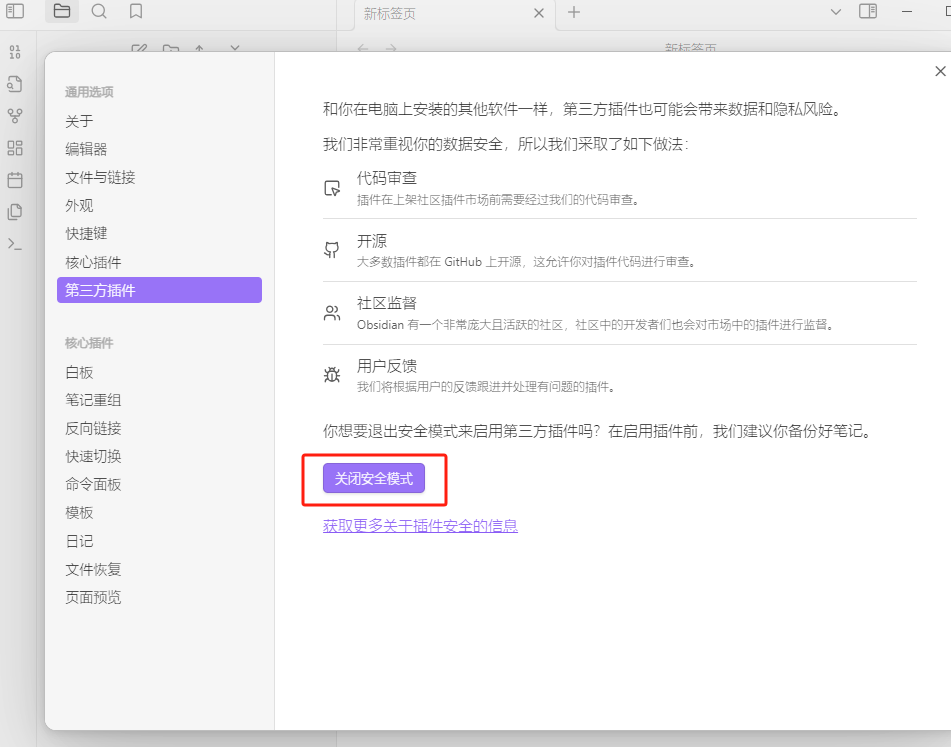Click the 关闭安全模式 button
The height and width of the screenshot is (747, 951).
[374, 479]
